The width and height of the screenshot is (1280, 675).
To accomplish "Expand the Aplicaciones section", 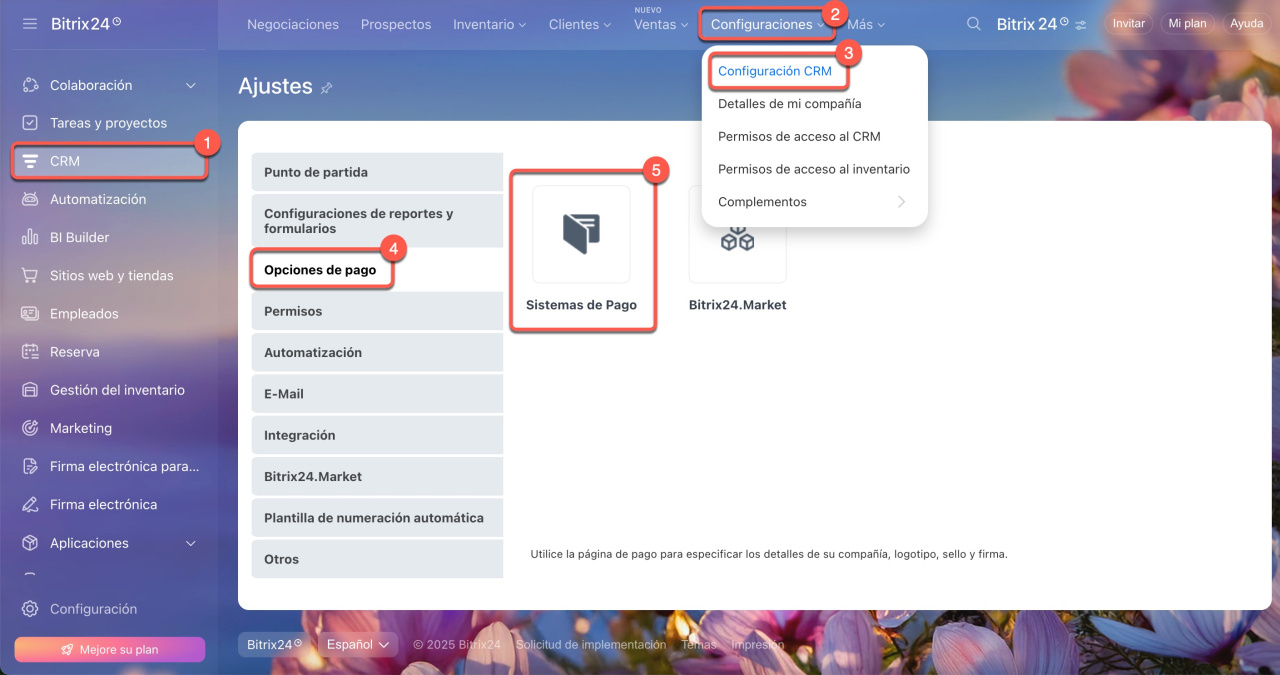I will (x=191, y=543).
